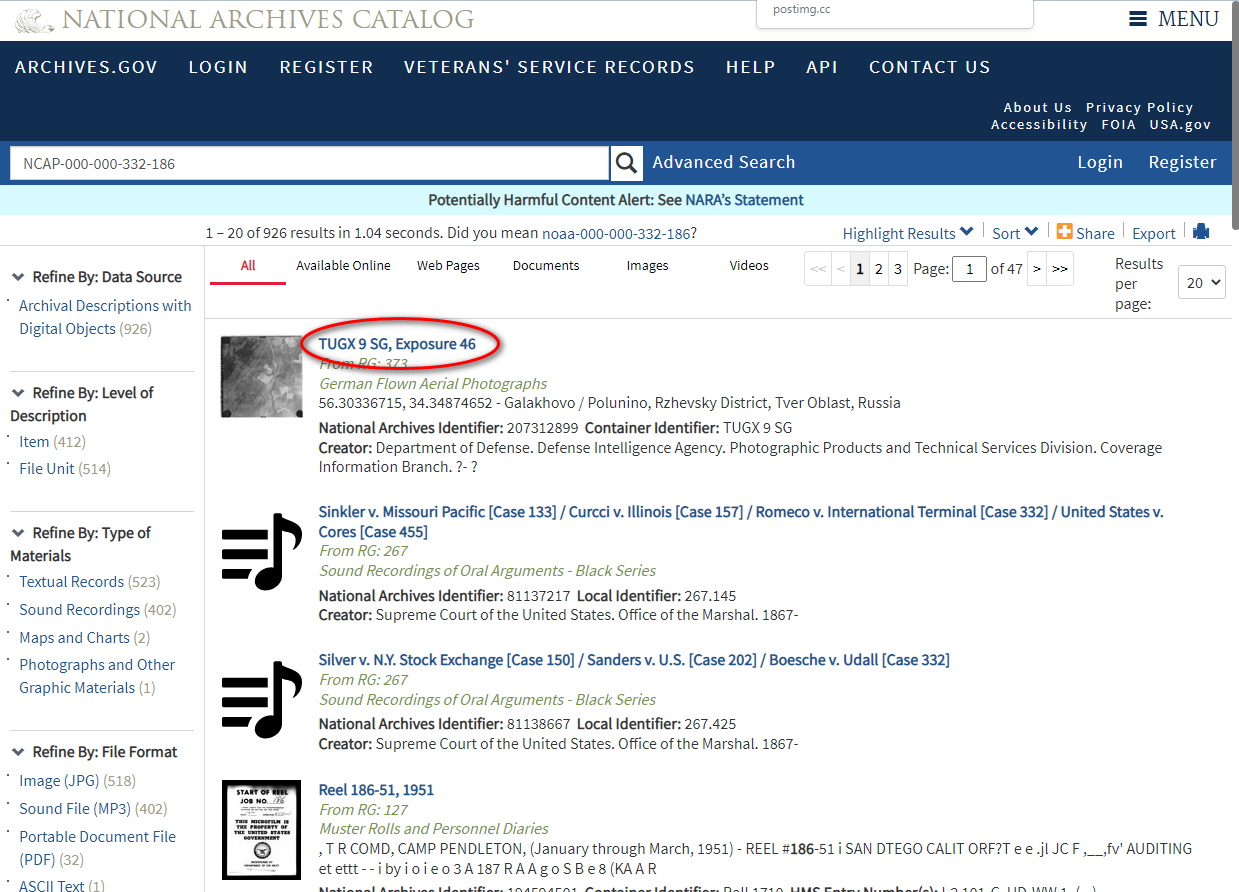Open the Accessibility link
This screenshot has width=1239, height=892.
point(1039,124)
